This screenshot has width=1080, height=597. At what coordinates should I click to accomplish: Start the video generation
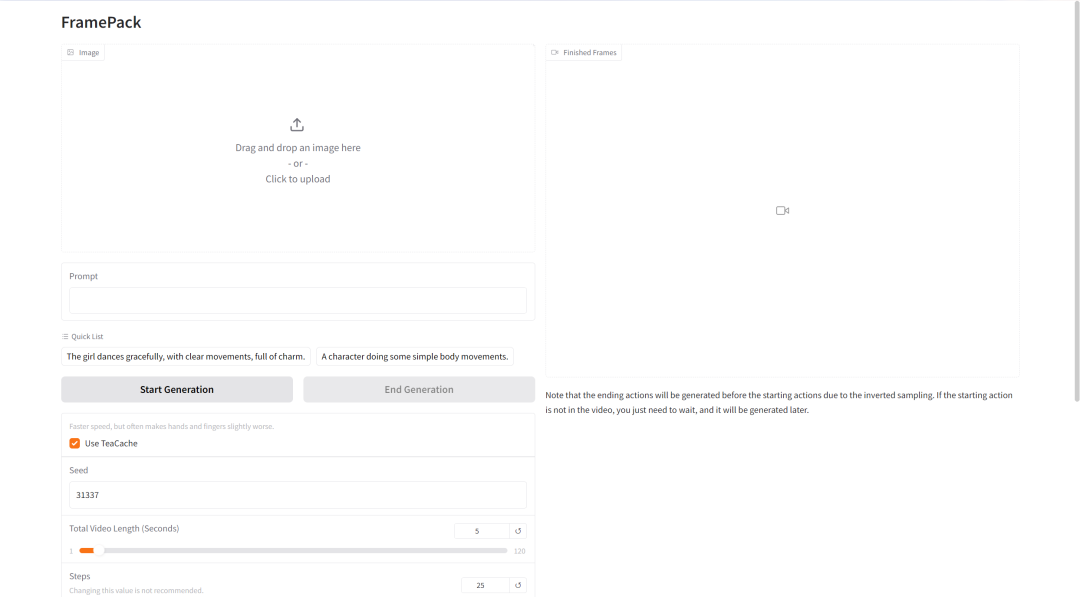(x=177, y=389)
